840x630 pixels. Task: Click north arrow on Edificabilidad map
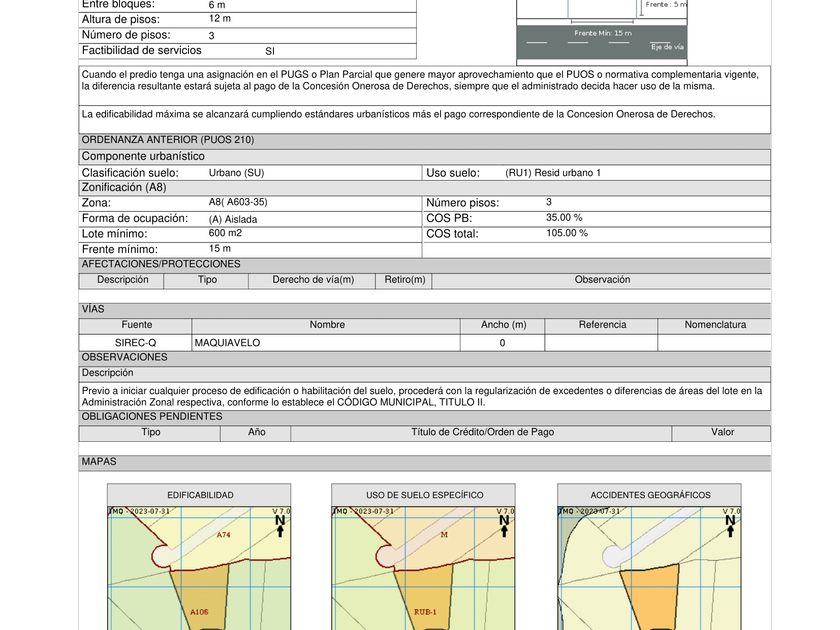point(280,524)
